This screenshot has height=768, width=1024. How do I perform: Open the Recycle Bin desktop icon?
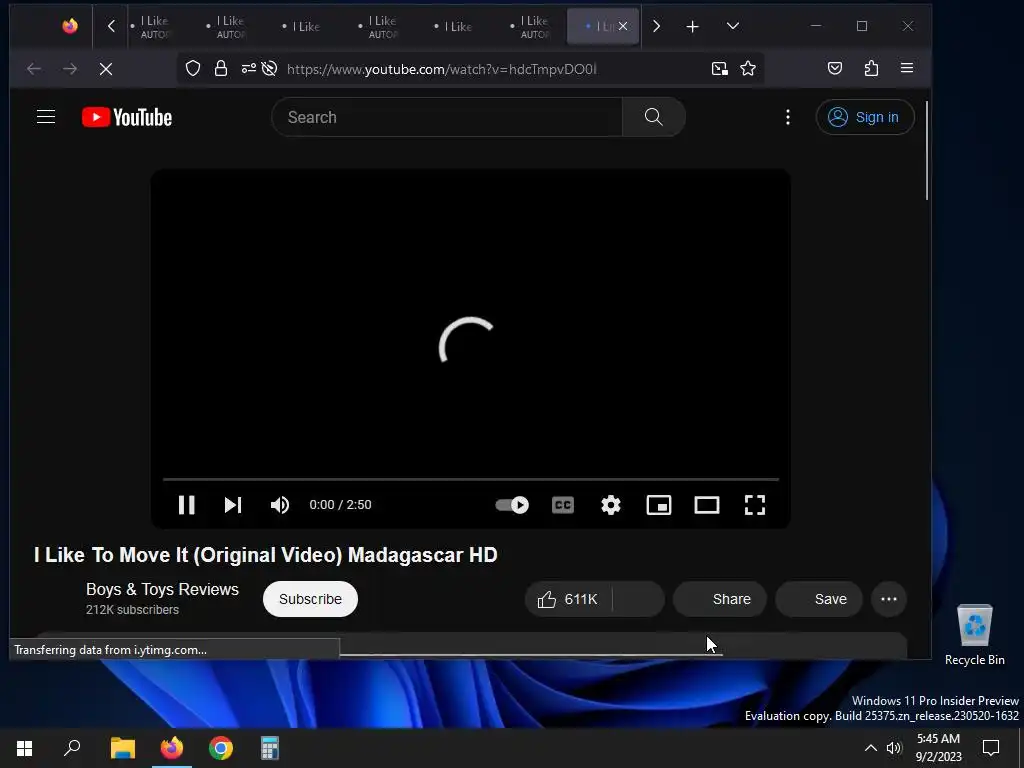click(974, 634)
